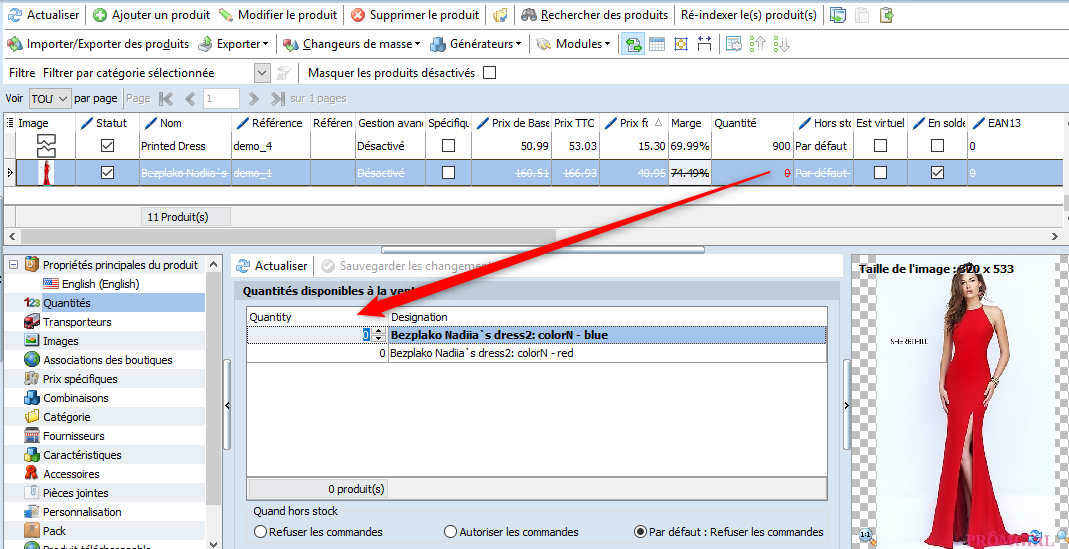Click Supprimer le produit red cross

(358, 14)
